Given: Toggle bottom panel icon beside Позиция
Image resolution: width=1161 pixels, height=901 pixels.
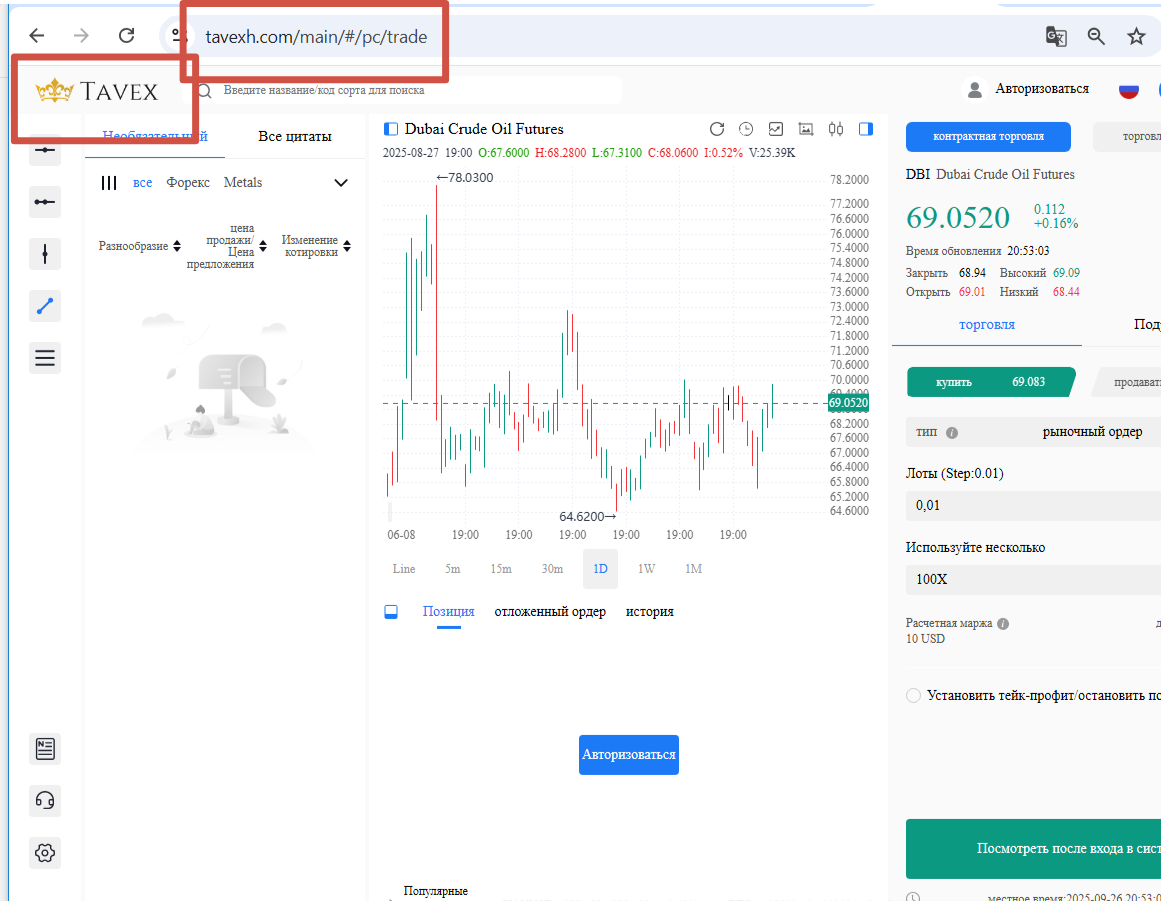Looking at the screenshot, I should click(391, 612).
